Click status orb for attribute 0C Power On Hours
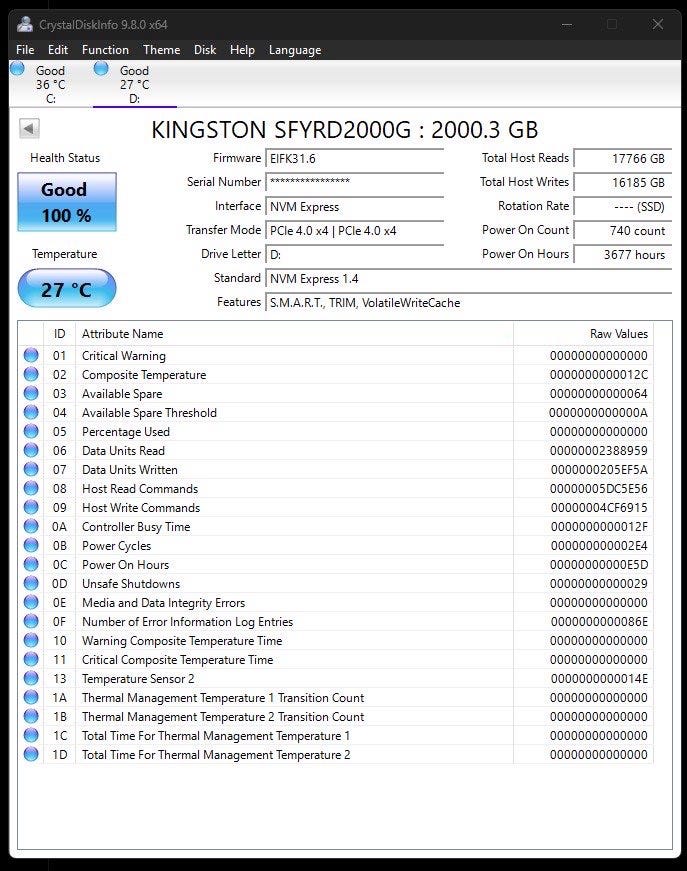Image resolution: width=687 pixels, height=871 pixels. point(31,564)
